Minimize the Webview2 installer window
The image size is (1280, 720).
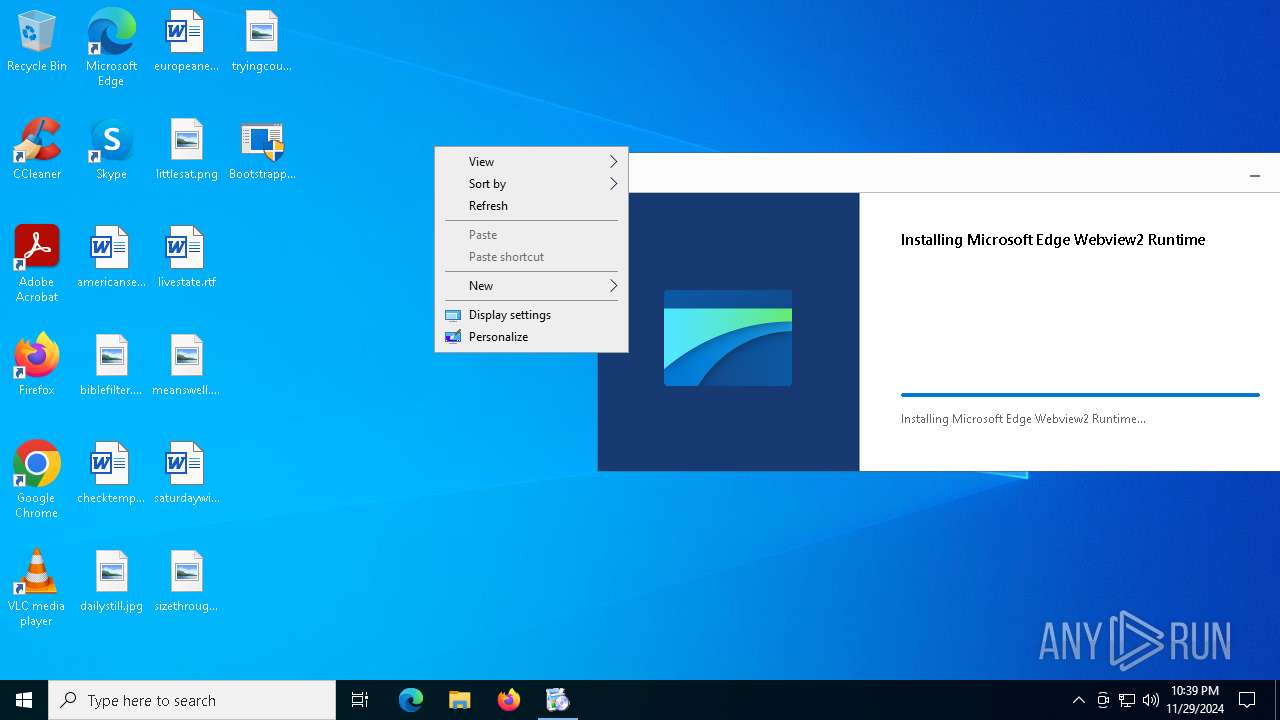pyautogui.click(x=1254, y=175)
